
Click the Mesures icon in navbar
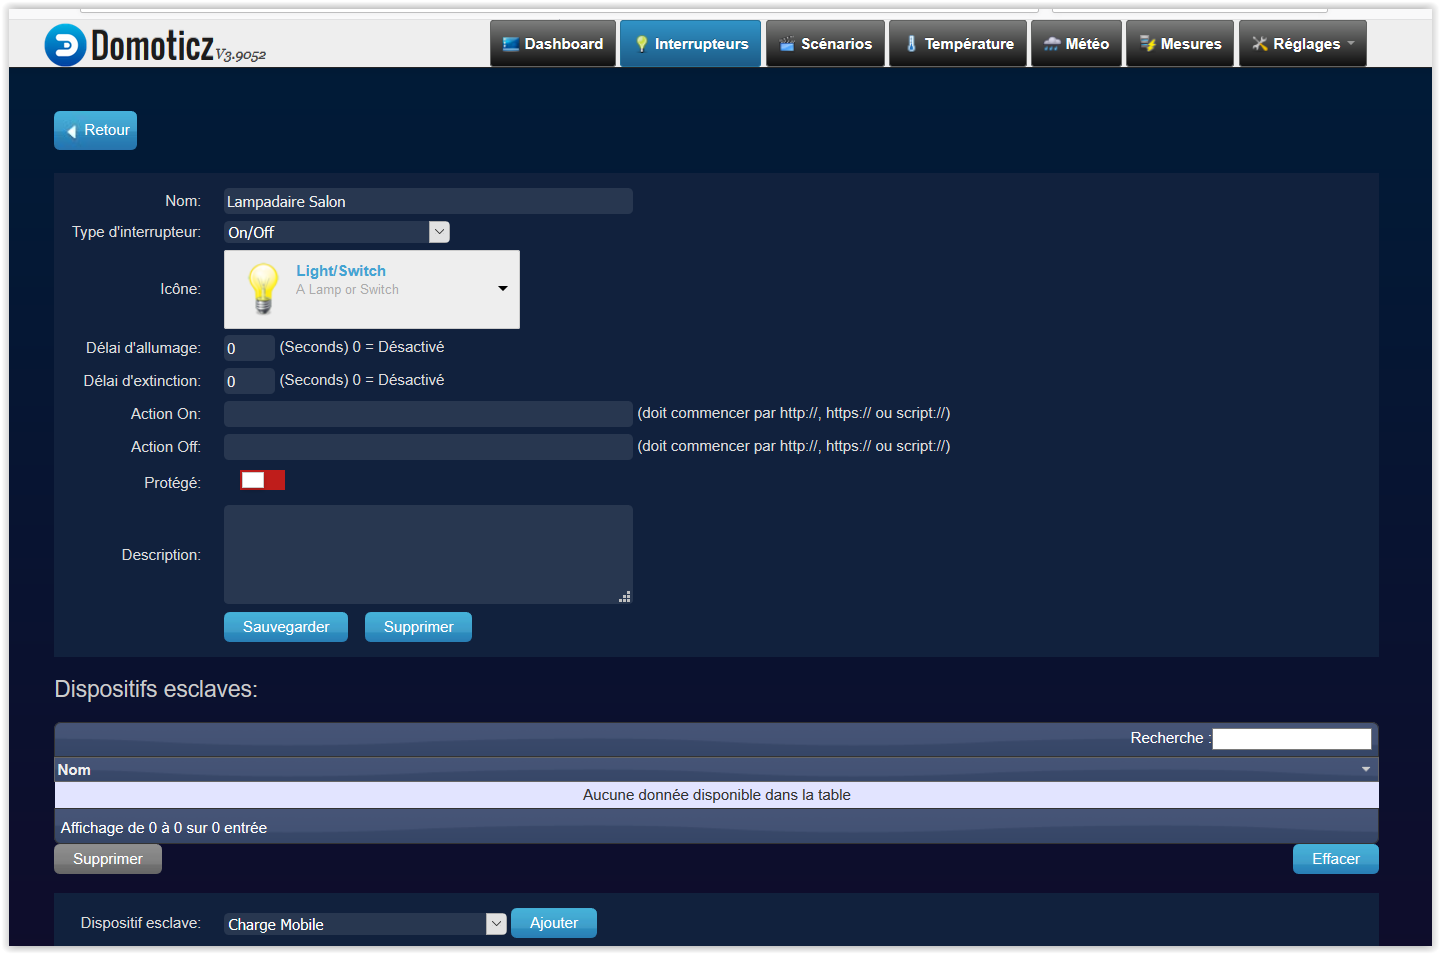click(x=1148, y=44)
